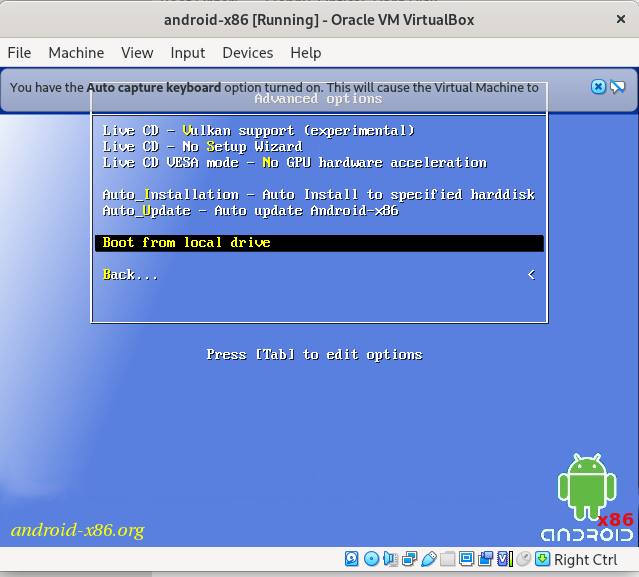Viewport: 639px width, 577px height.
Task: Click the USB devices status icon
Action: [x=428, y=559]
